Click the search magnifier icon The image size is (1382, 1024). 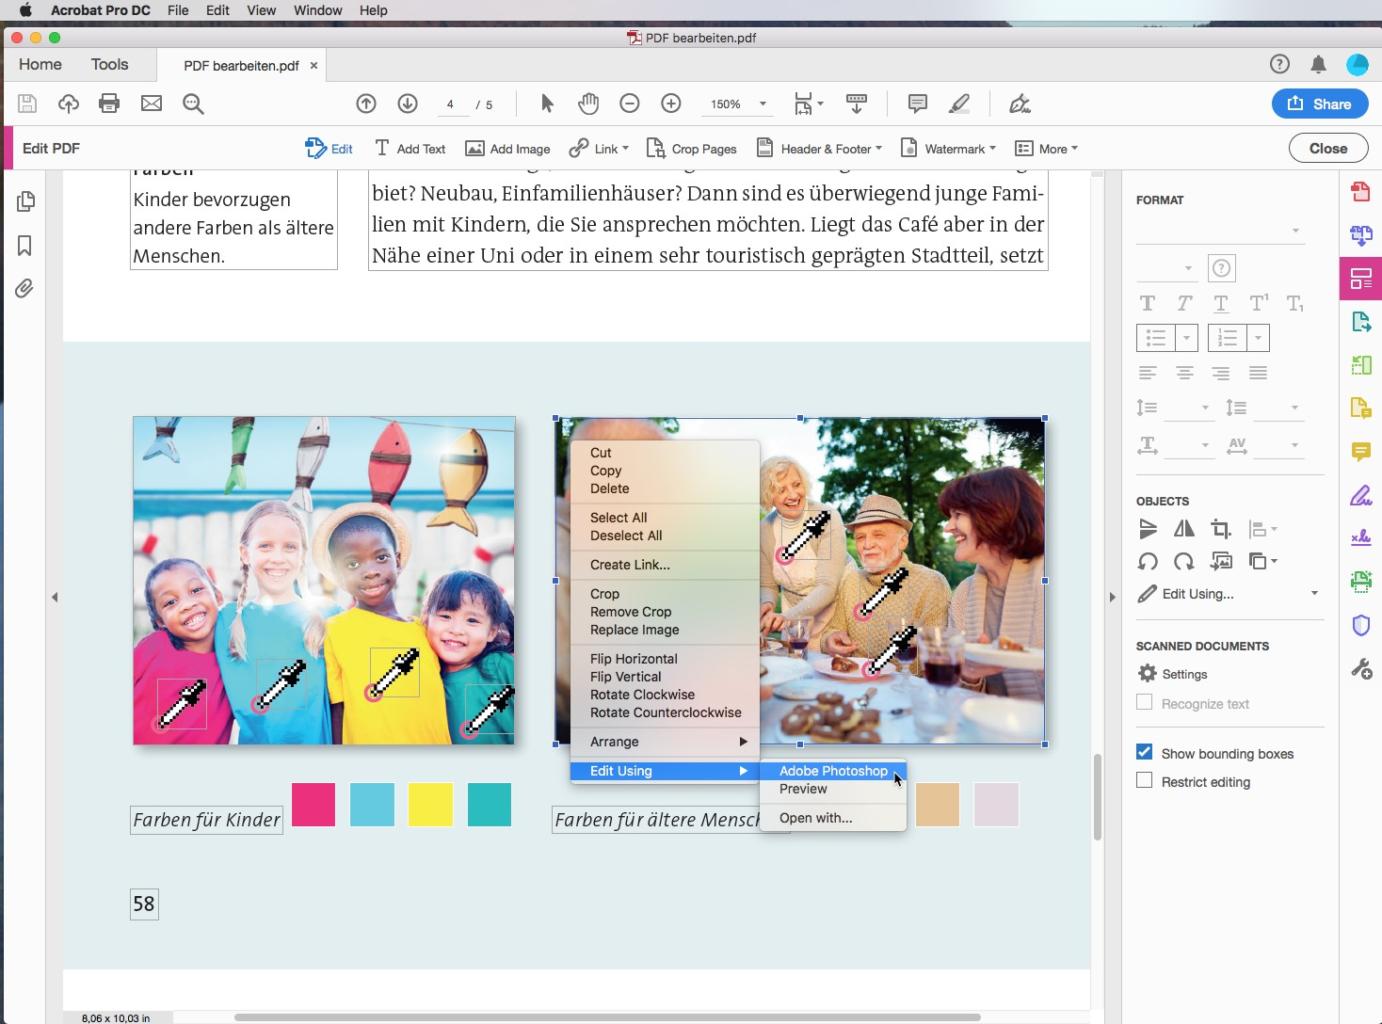coord(193,104)
